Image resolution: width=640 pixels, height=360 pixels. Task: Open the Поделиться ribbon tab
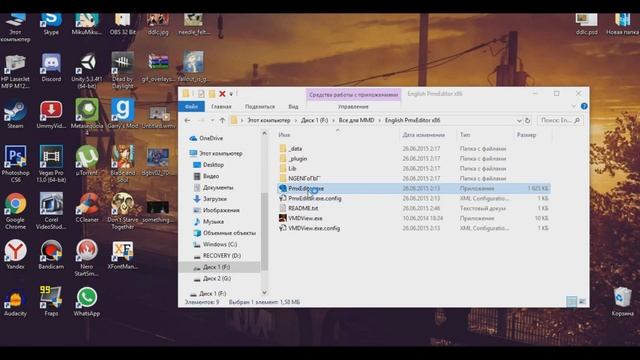tap(260, 107)
